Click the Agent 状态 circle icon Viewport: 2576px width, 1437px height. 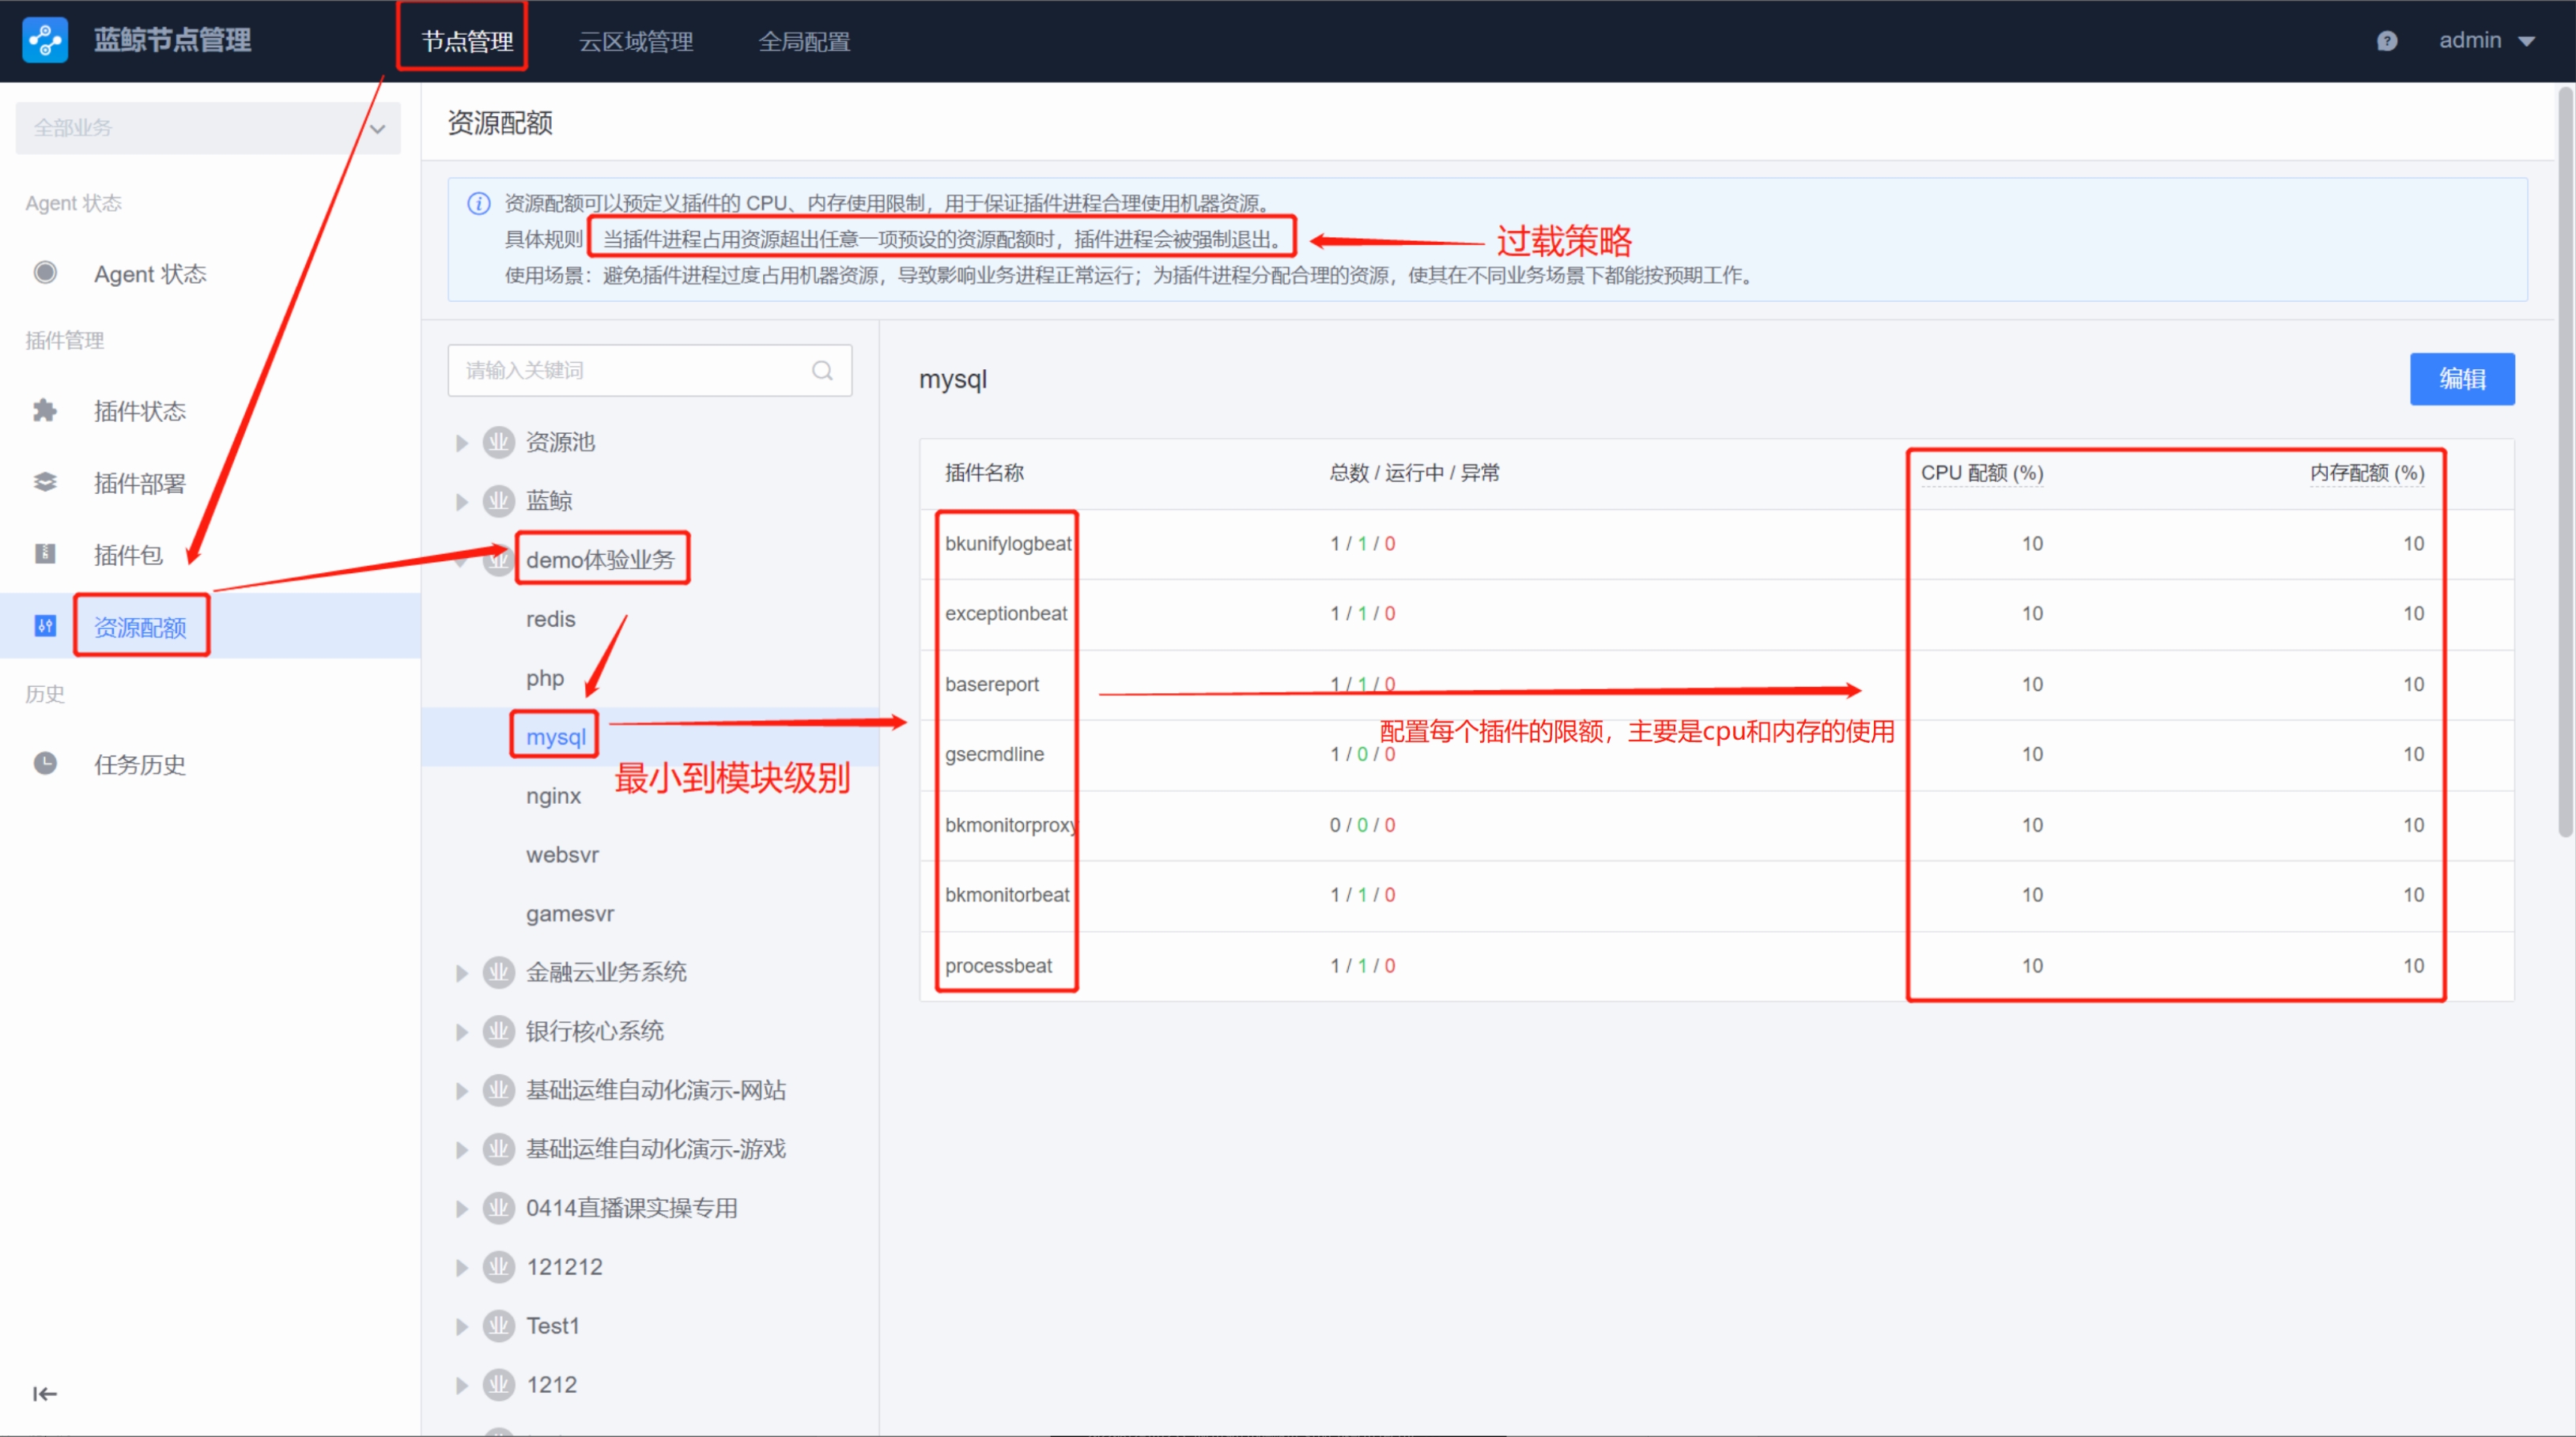pos(45,273)
